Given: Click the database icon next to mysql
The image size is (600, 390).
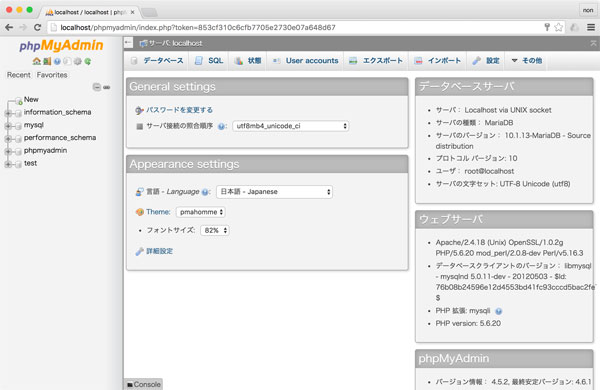Looking at the screenshot, I should coord(18,126).
